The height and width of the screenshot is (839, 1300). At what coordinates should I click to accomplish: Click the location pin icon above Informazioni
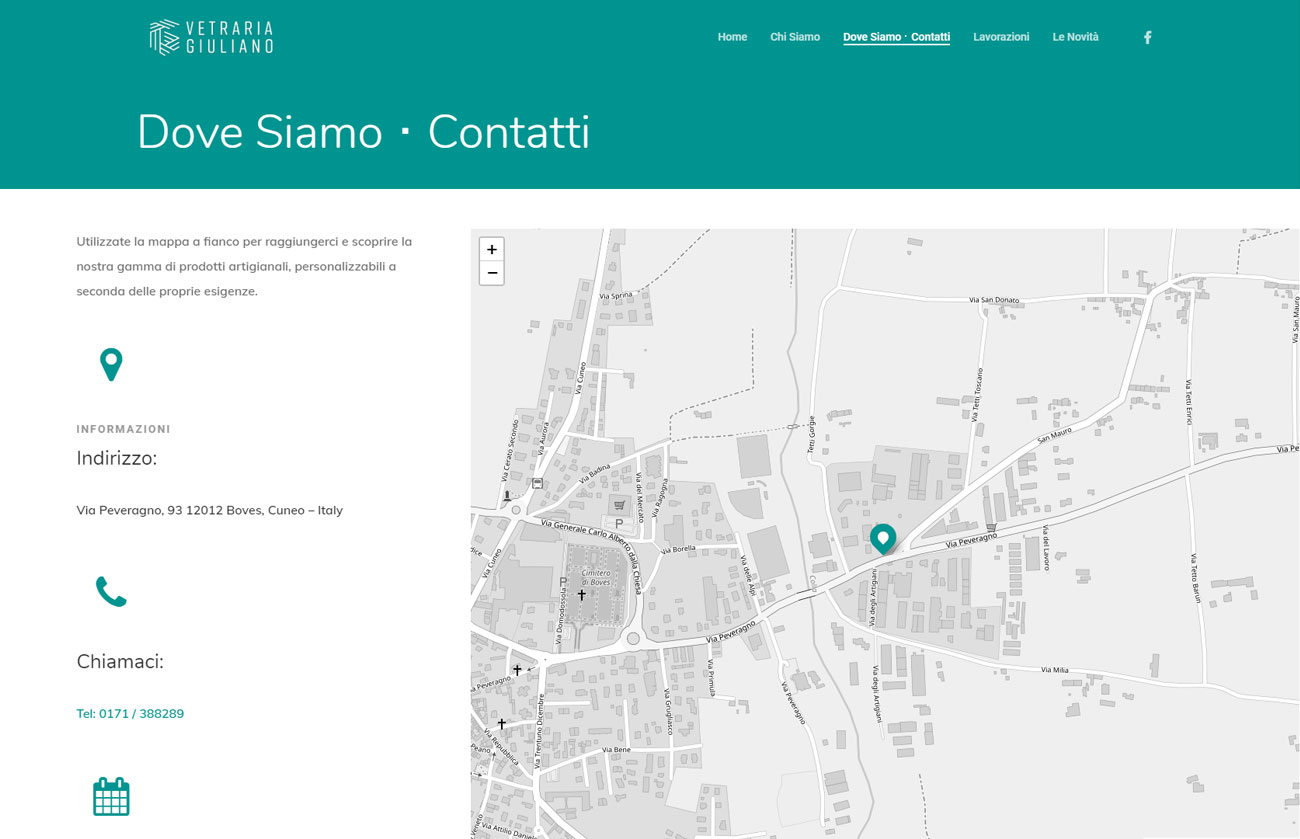(x=111, y=364)
